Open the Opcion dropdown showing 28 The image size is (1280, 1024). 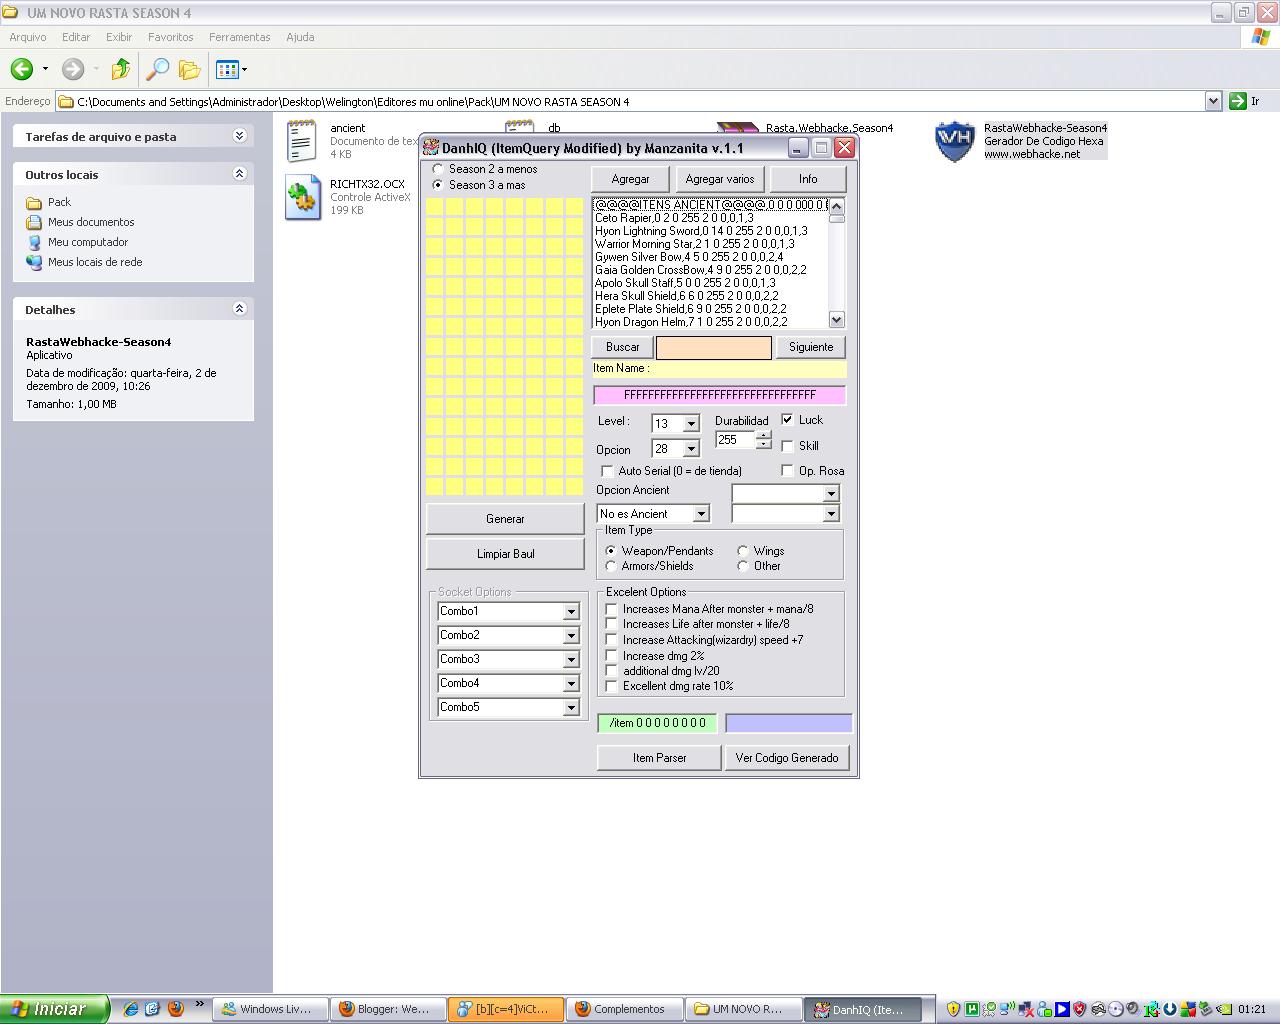(x=690, y=449)
